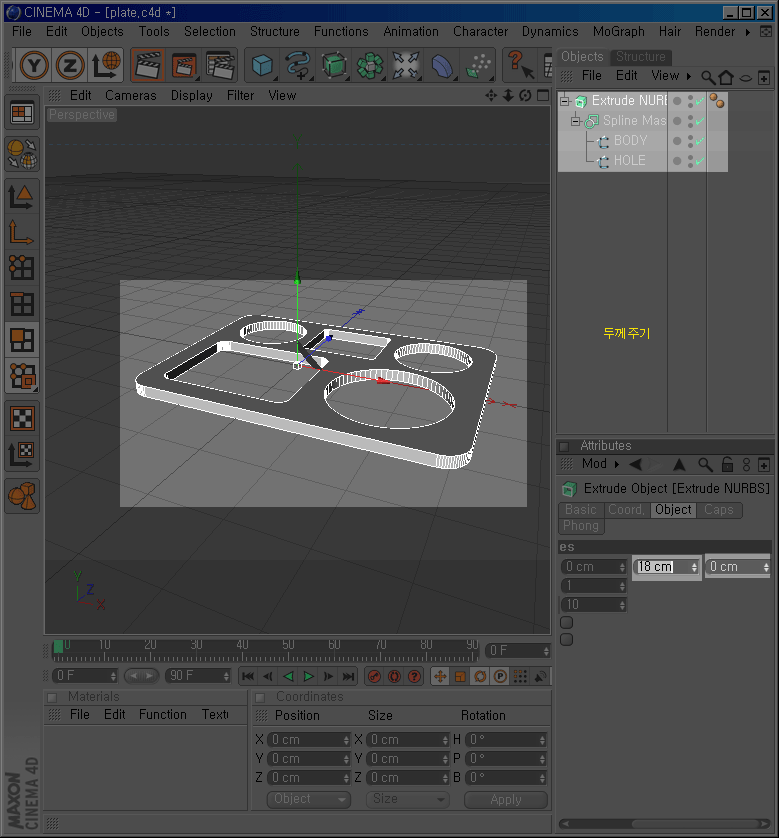Toggle the Z axis lock icon

coord(69,66)
